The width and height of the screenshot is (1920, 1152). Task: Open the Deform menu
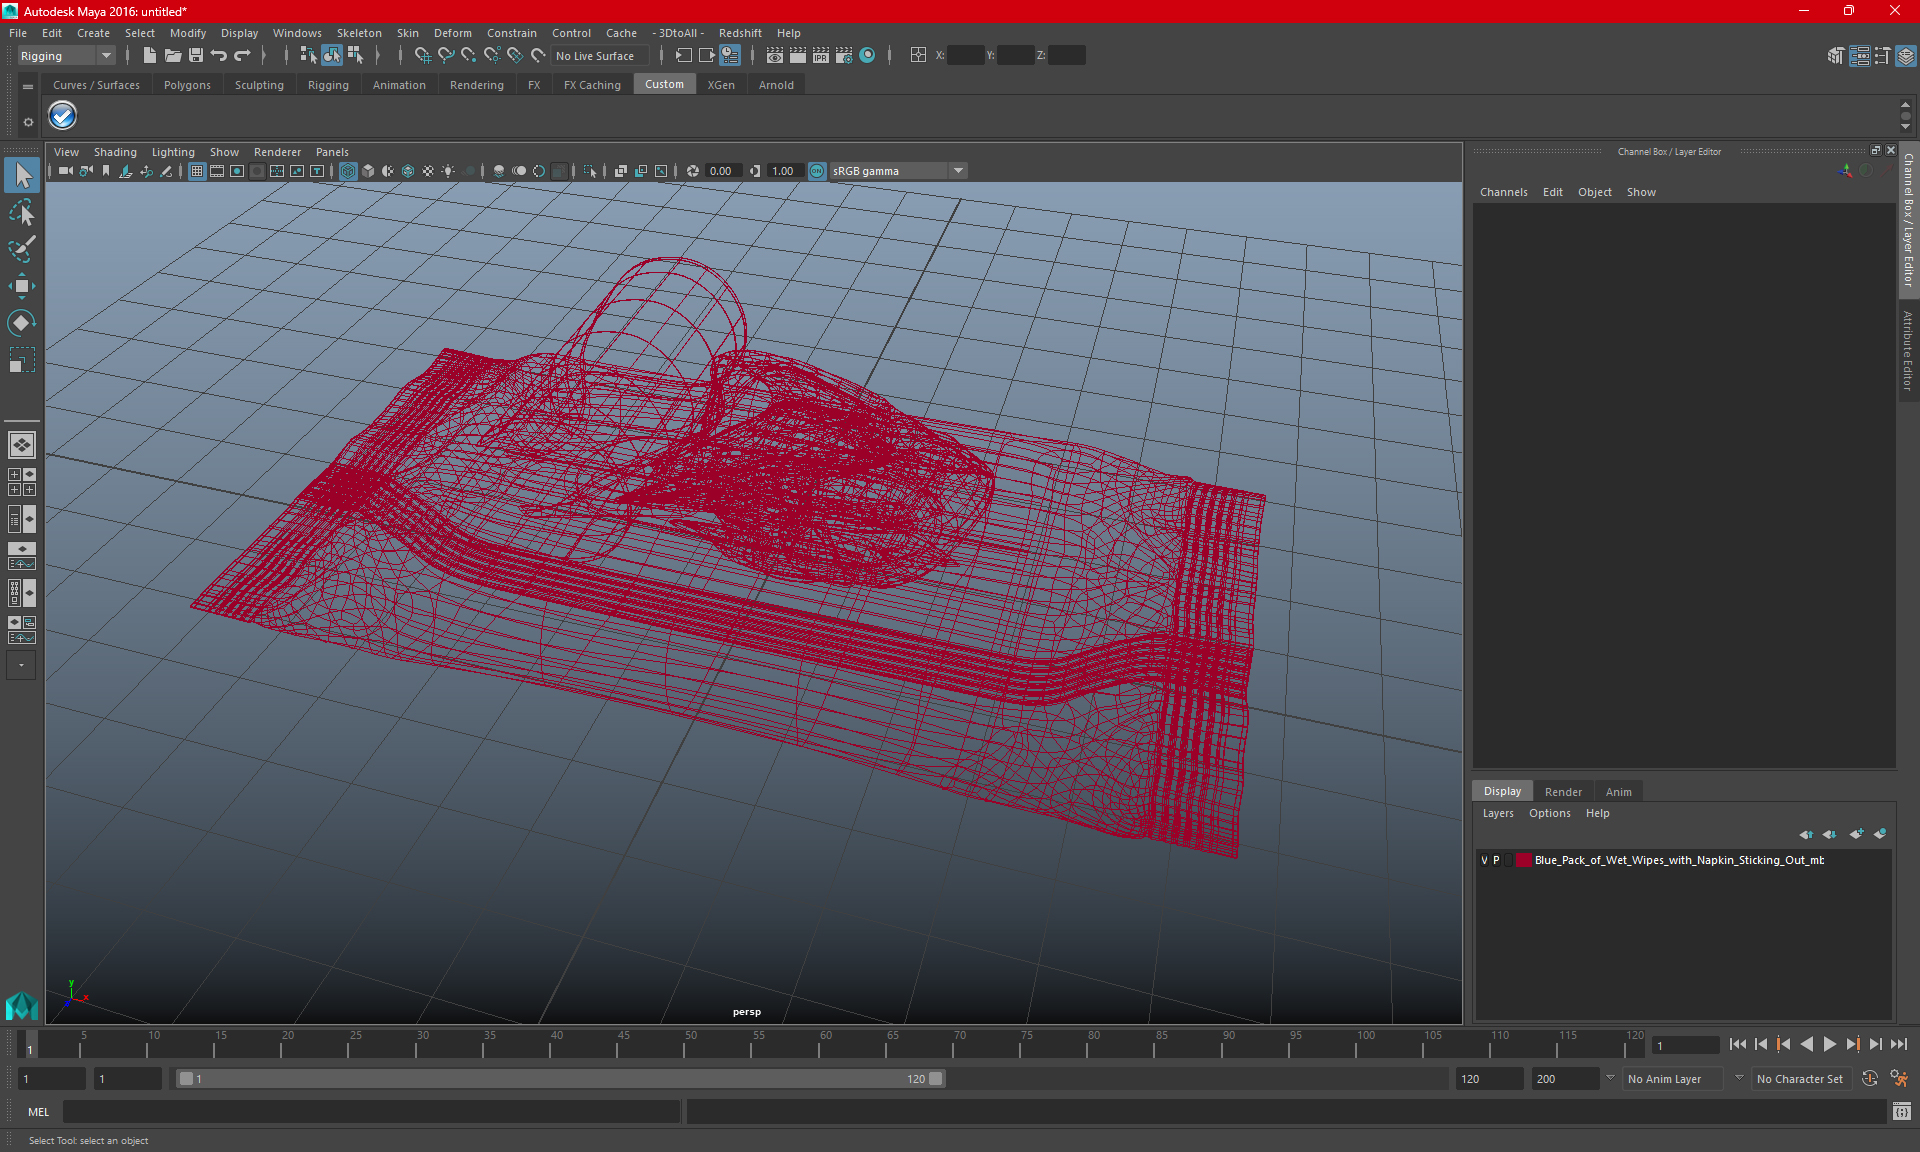[x=452, y=33]
